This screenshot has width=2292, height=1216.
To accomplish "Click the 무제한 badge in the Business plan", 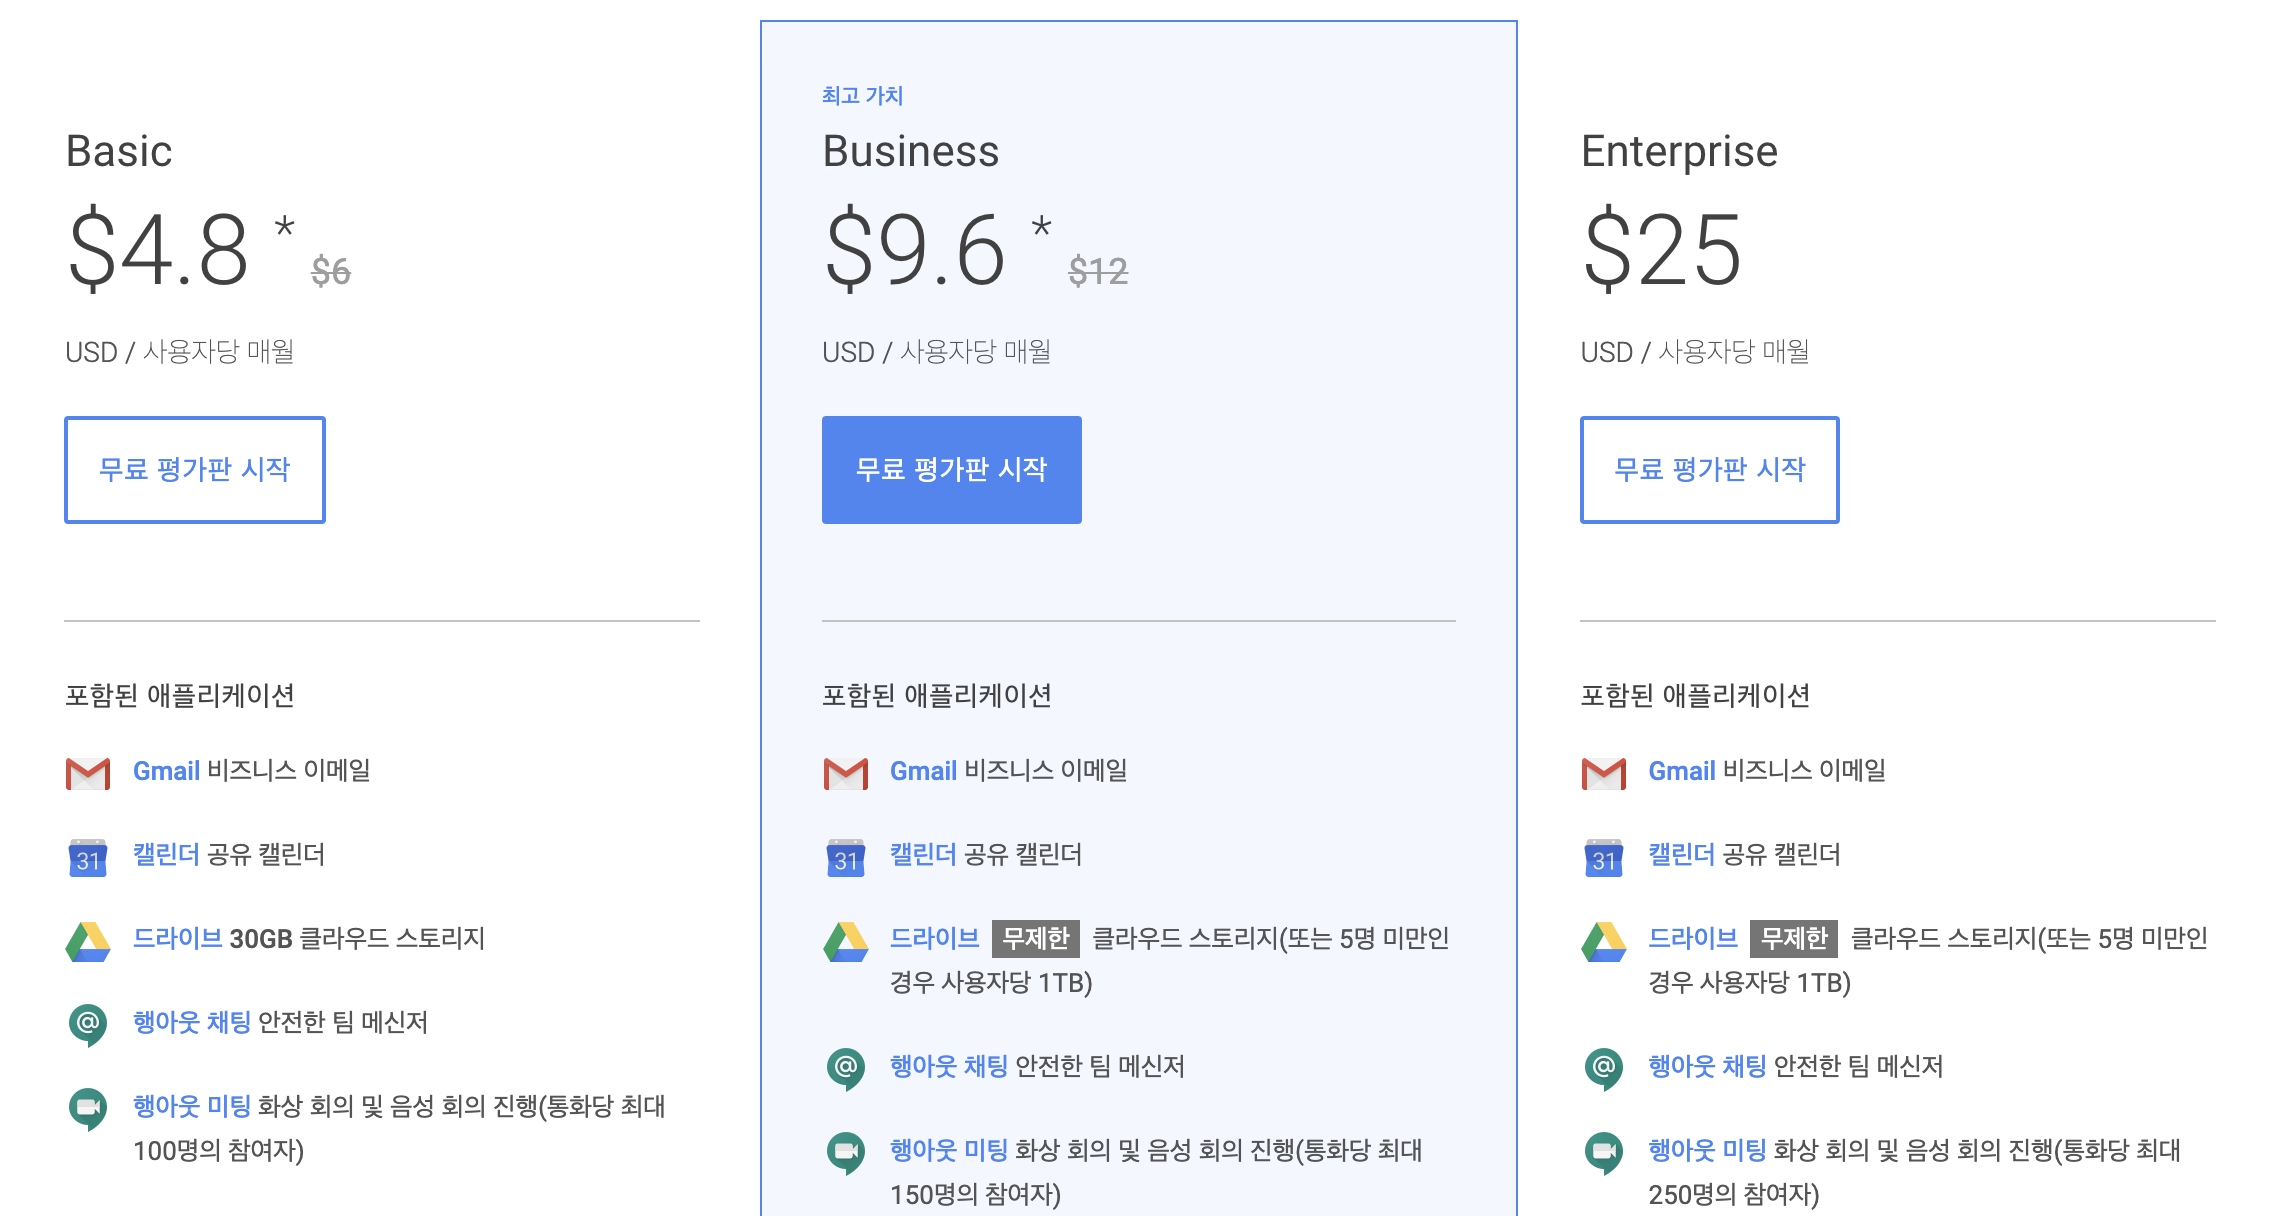I will pos(1035,939).
